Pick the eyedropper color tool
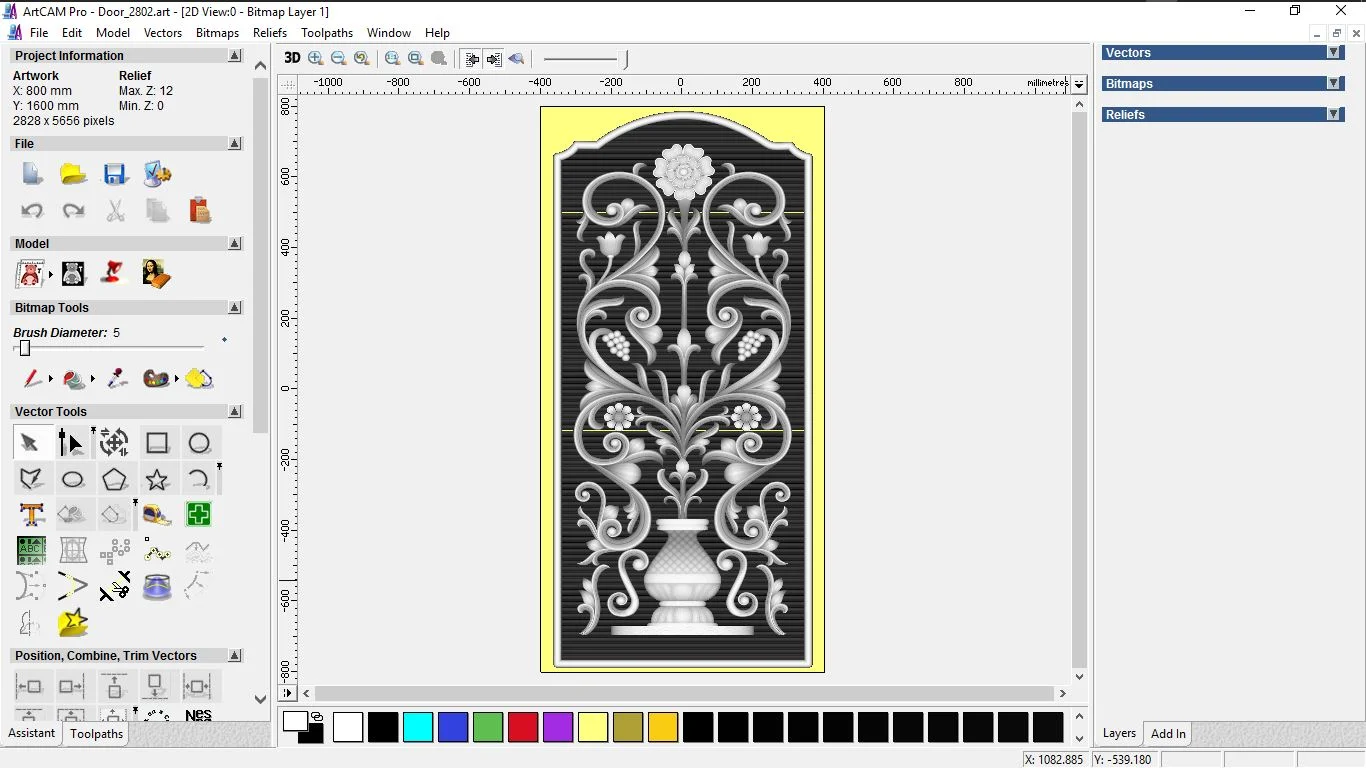Viewport: 1366px width, 768px height. click(x=117, y=379)
